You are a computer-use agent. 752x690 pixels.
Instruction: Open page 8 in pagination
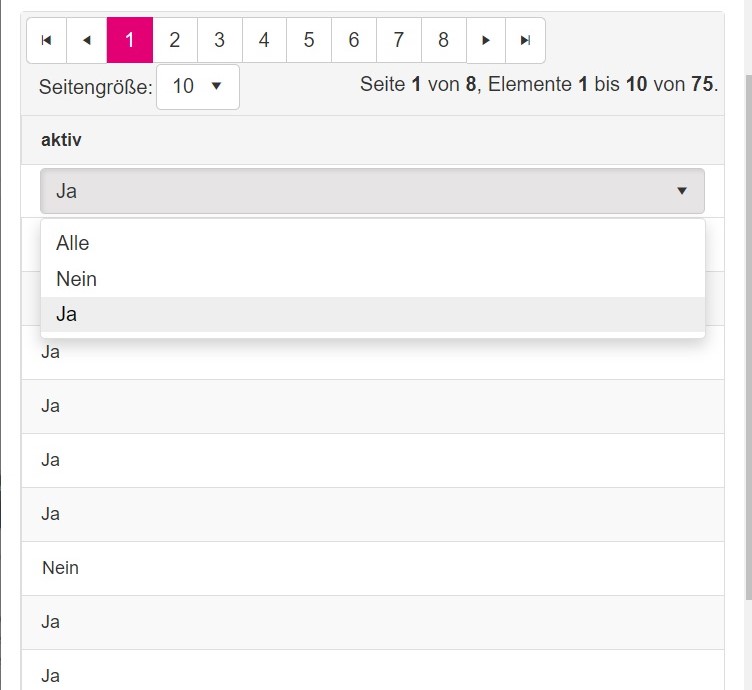pos(443,40)
